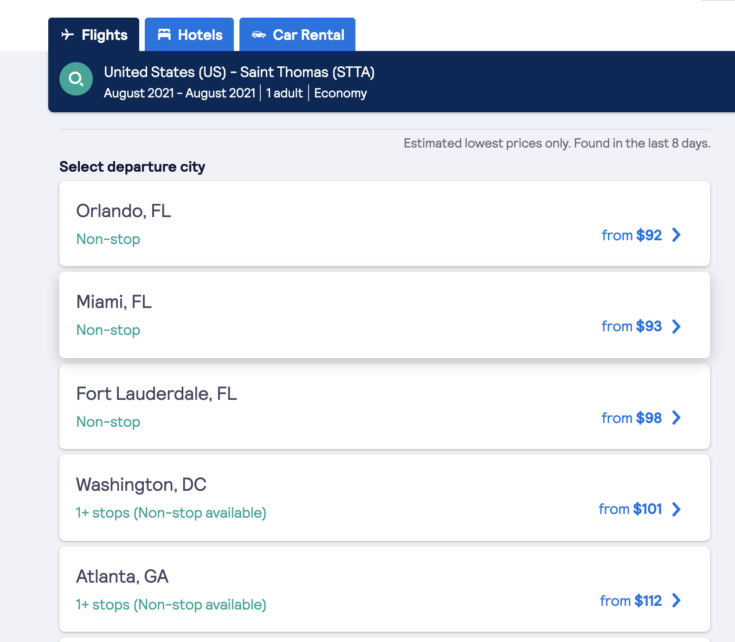
Task: Click the green magnifying glass search icon
Action: (76, 79)
